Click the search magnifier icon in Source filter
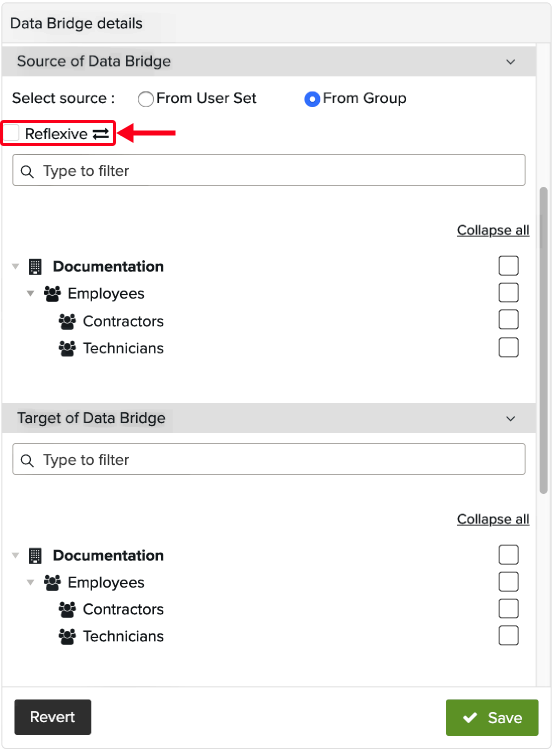This screenshot has height=750, width=553. 27,171
